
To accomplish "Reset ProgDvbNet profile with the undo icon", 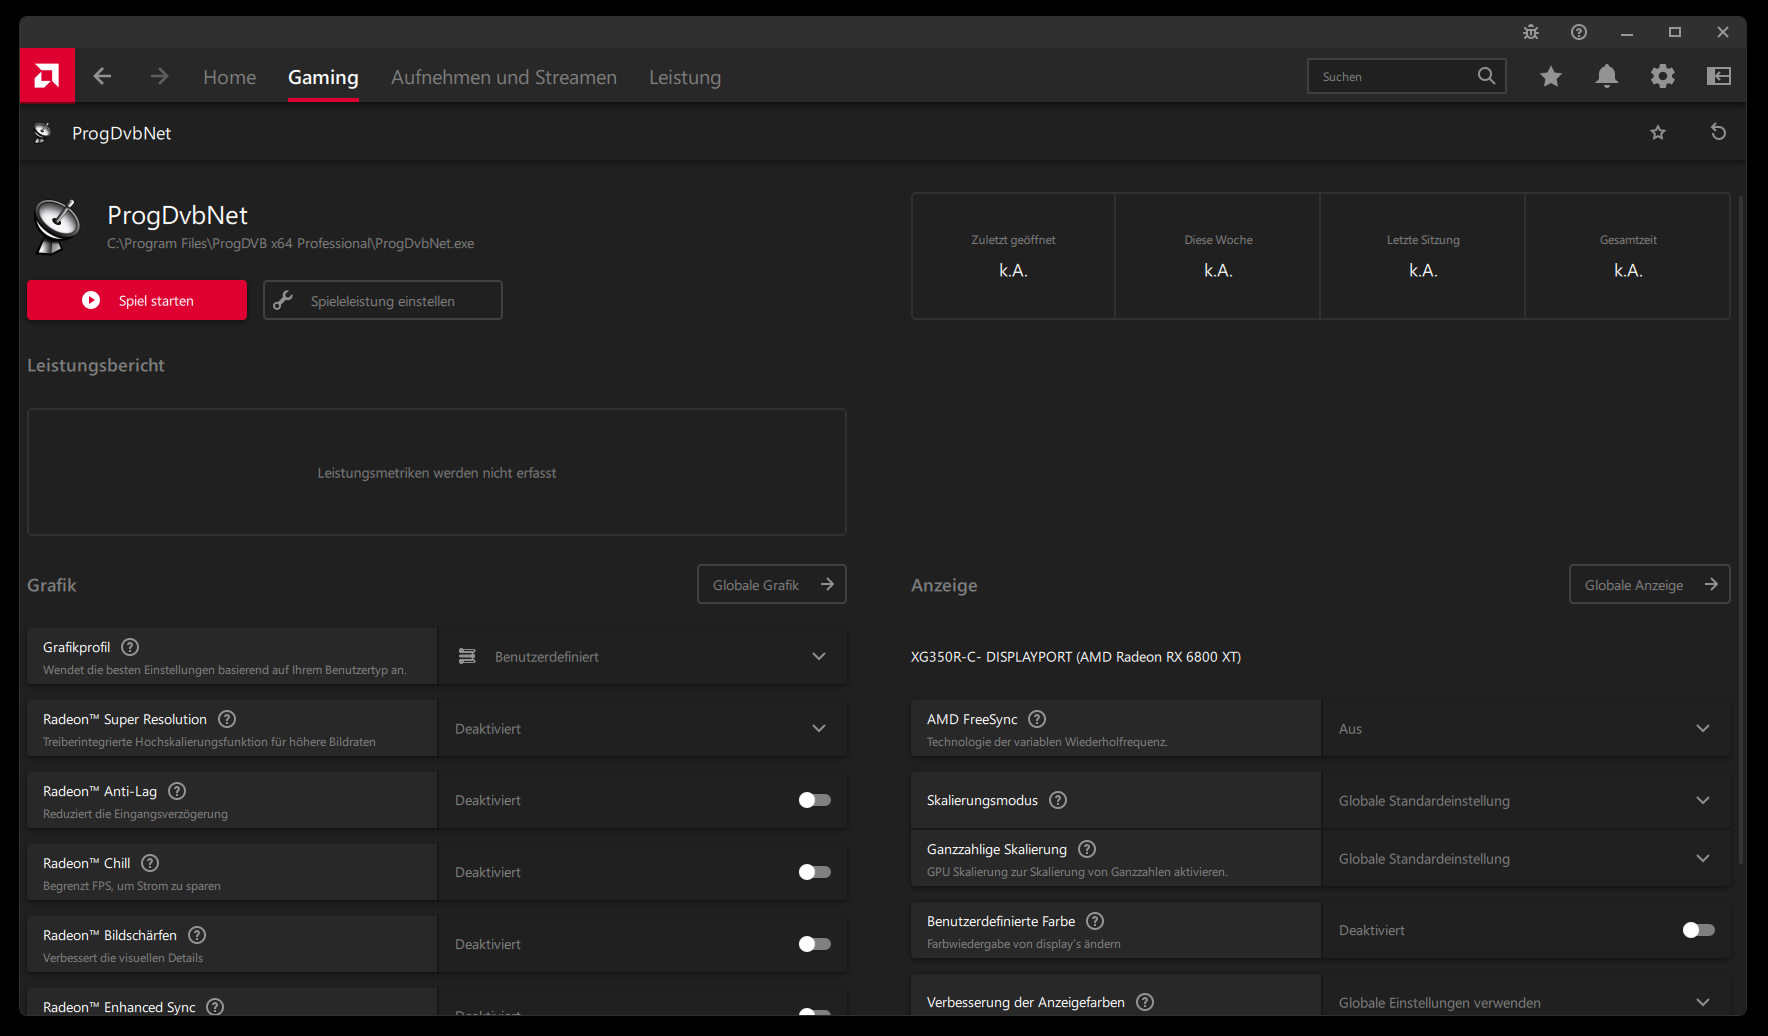I will click(1718, 132).
